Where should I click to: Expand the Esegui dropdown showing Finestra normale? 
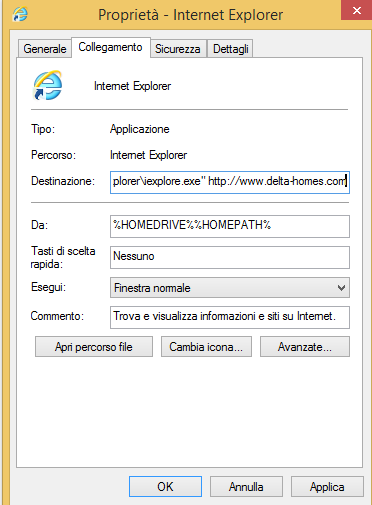[x=230, y=288]
